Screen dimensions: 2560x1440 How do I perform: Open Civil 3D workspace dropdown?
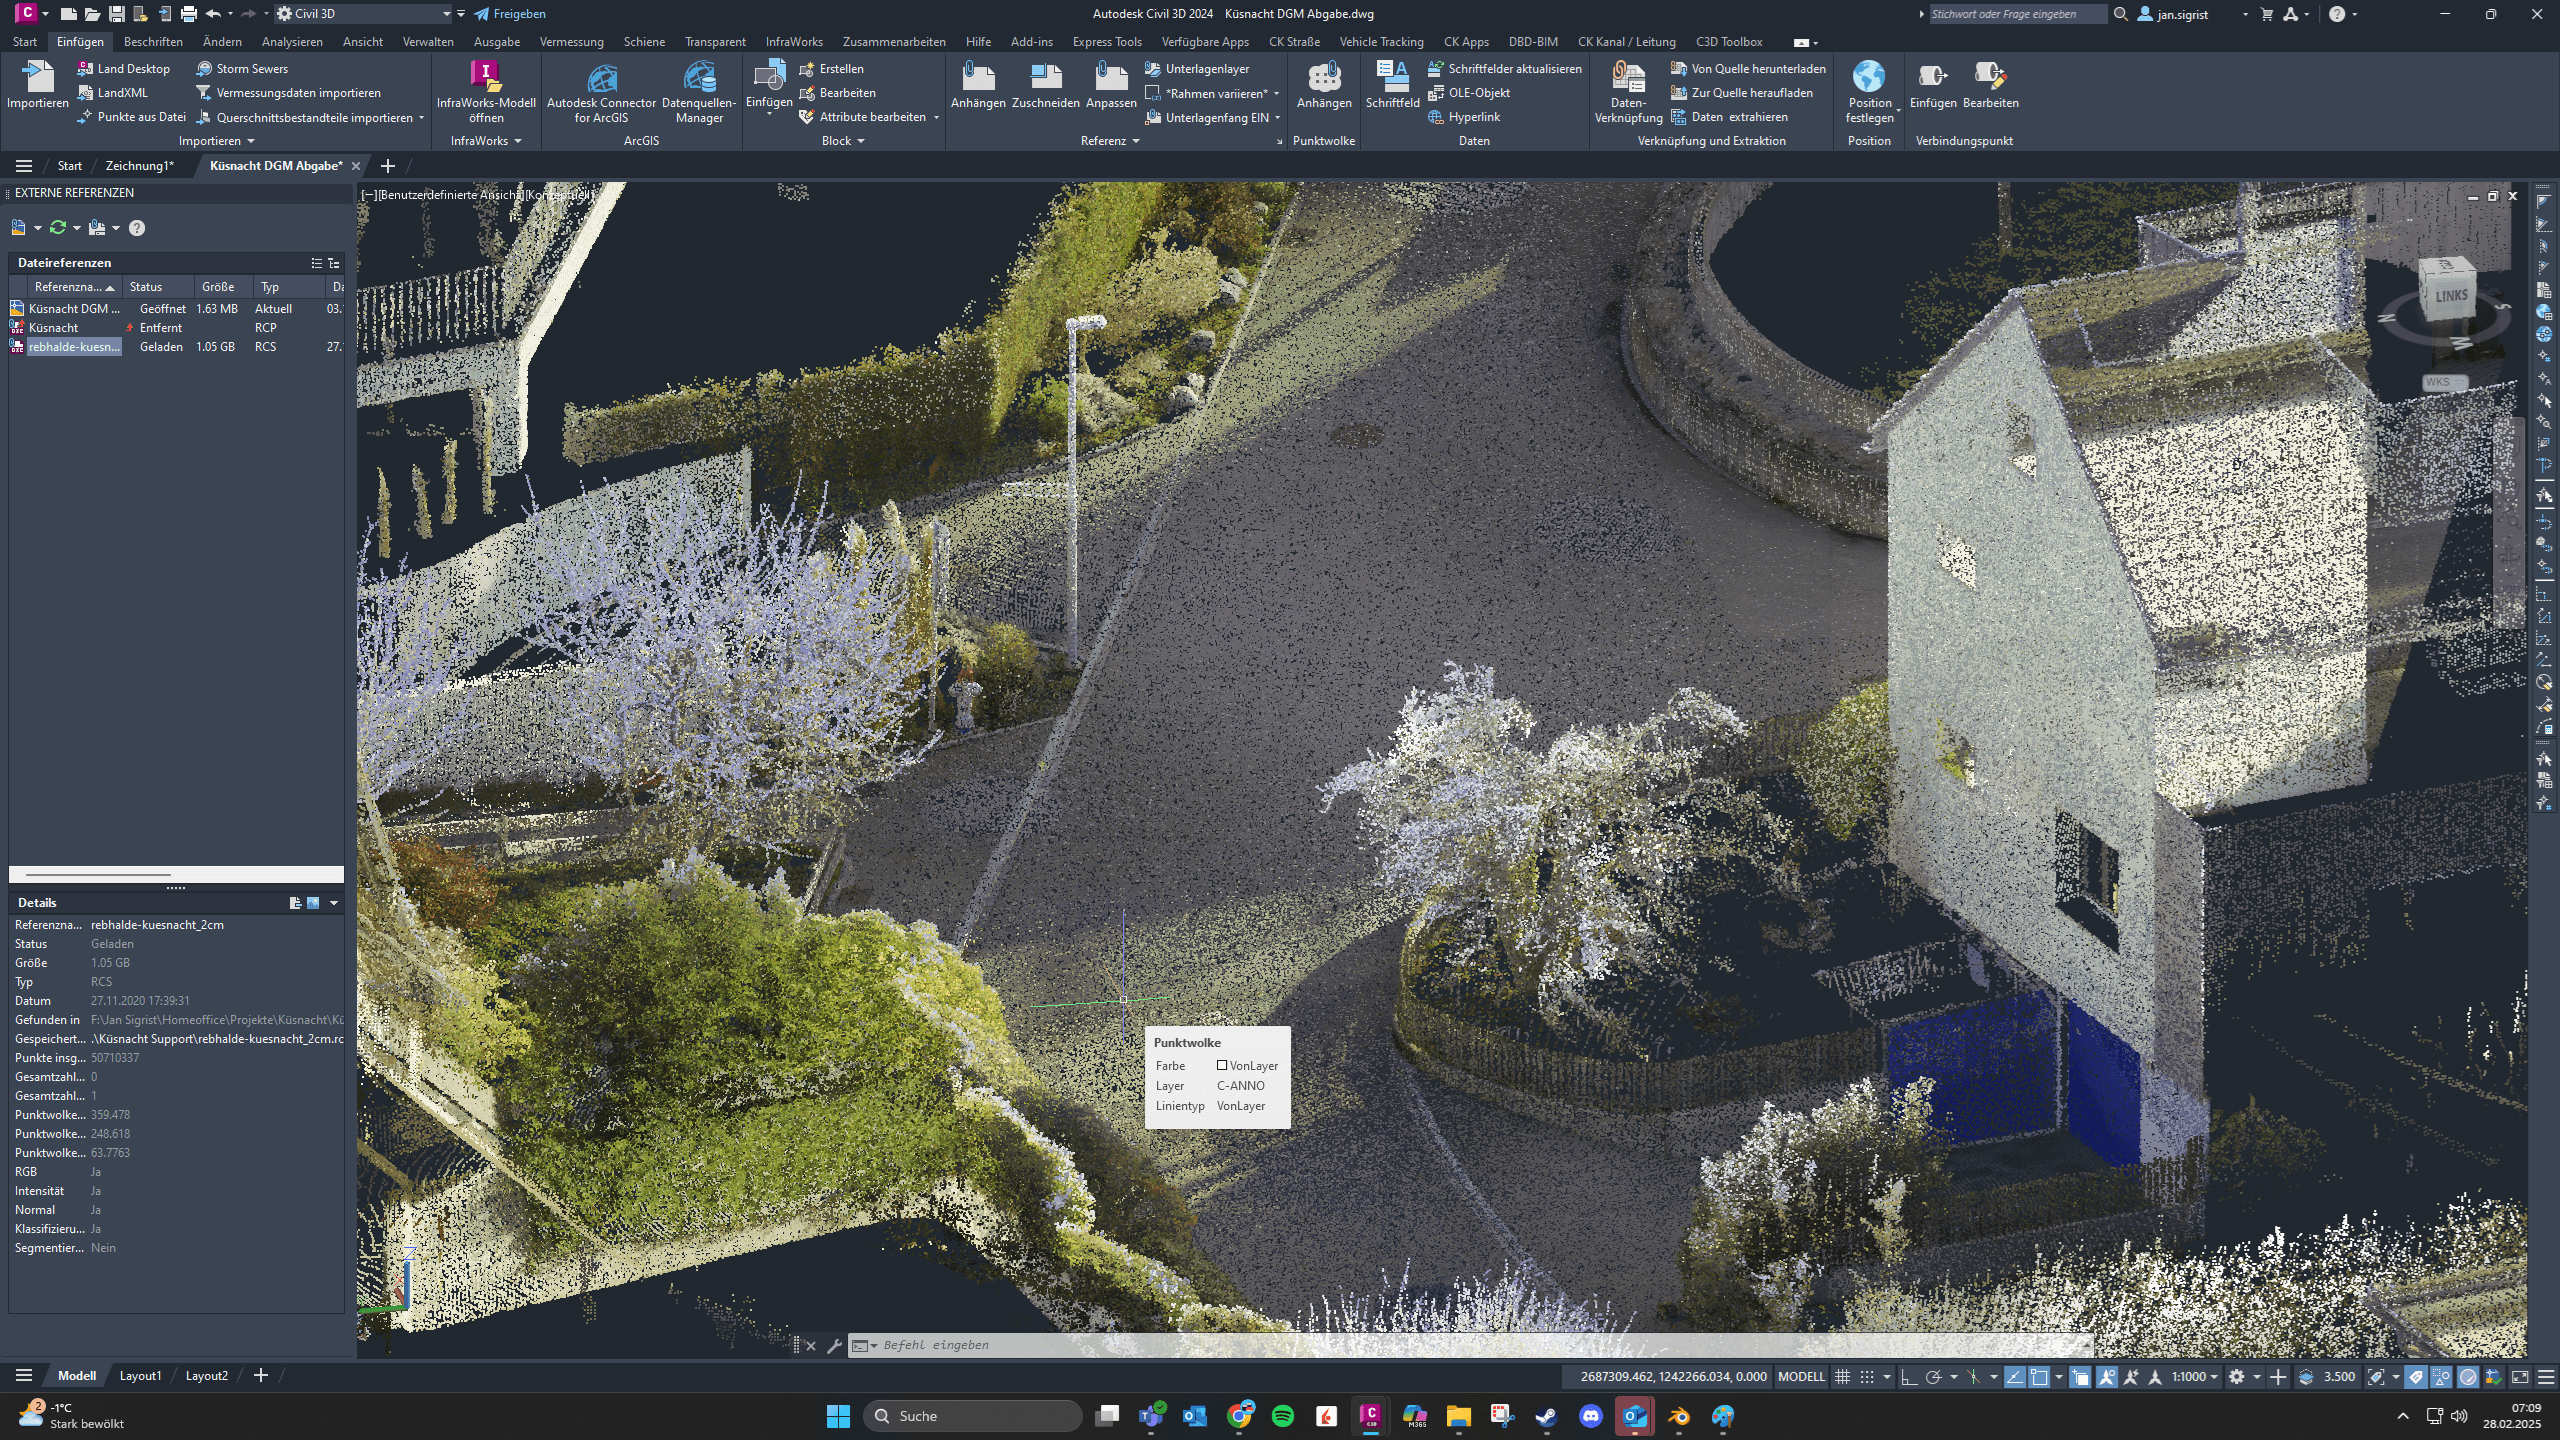(363, 14)
